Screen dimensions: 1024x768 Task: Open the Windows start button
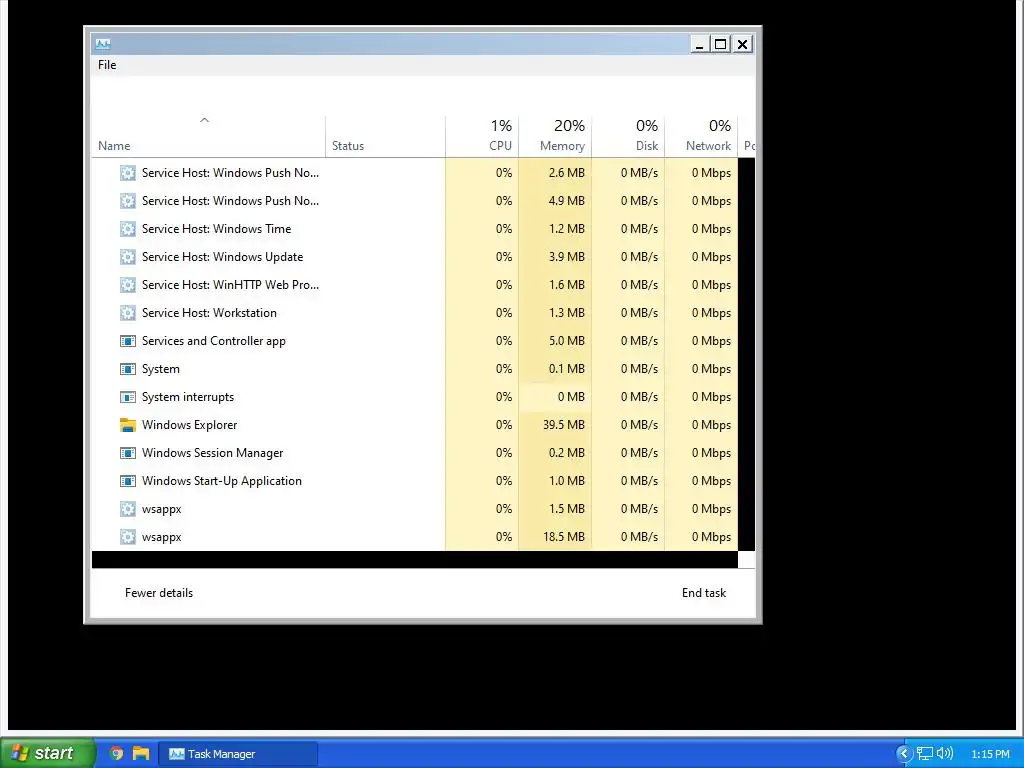tap(47, 753)
